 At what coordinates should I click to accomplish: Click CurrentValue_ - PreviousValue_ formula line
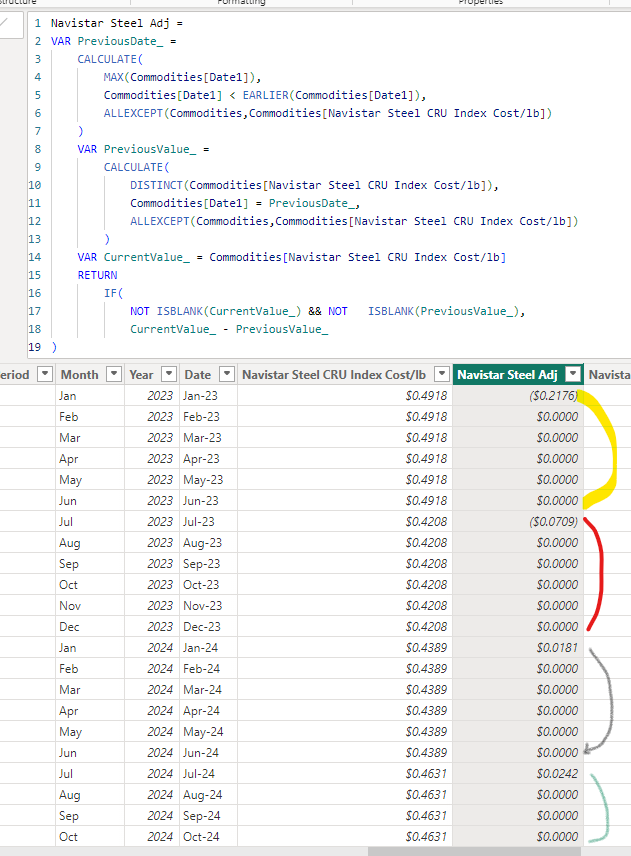tap(229, 329)
